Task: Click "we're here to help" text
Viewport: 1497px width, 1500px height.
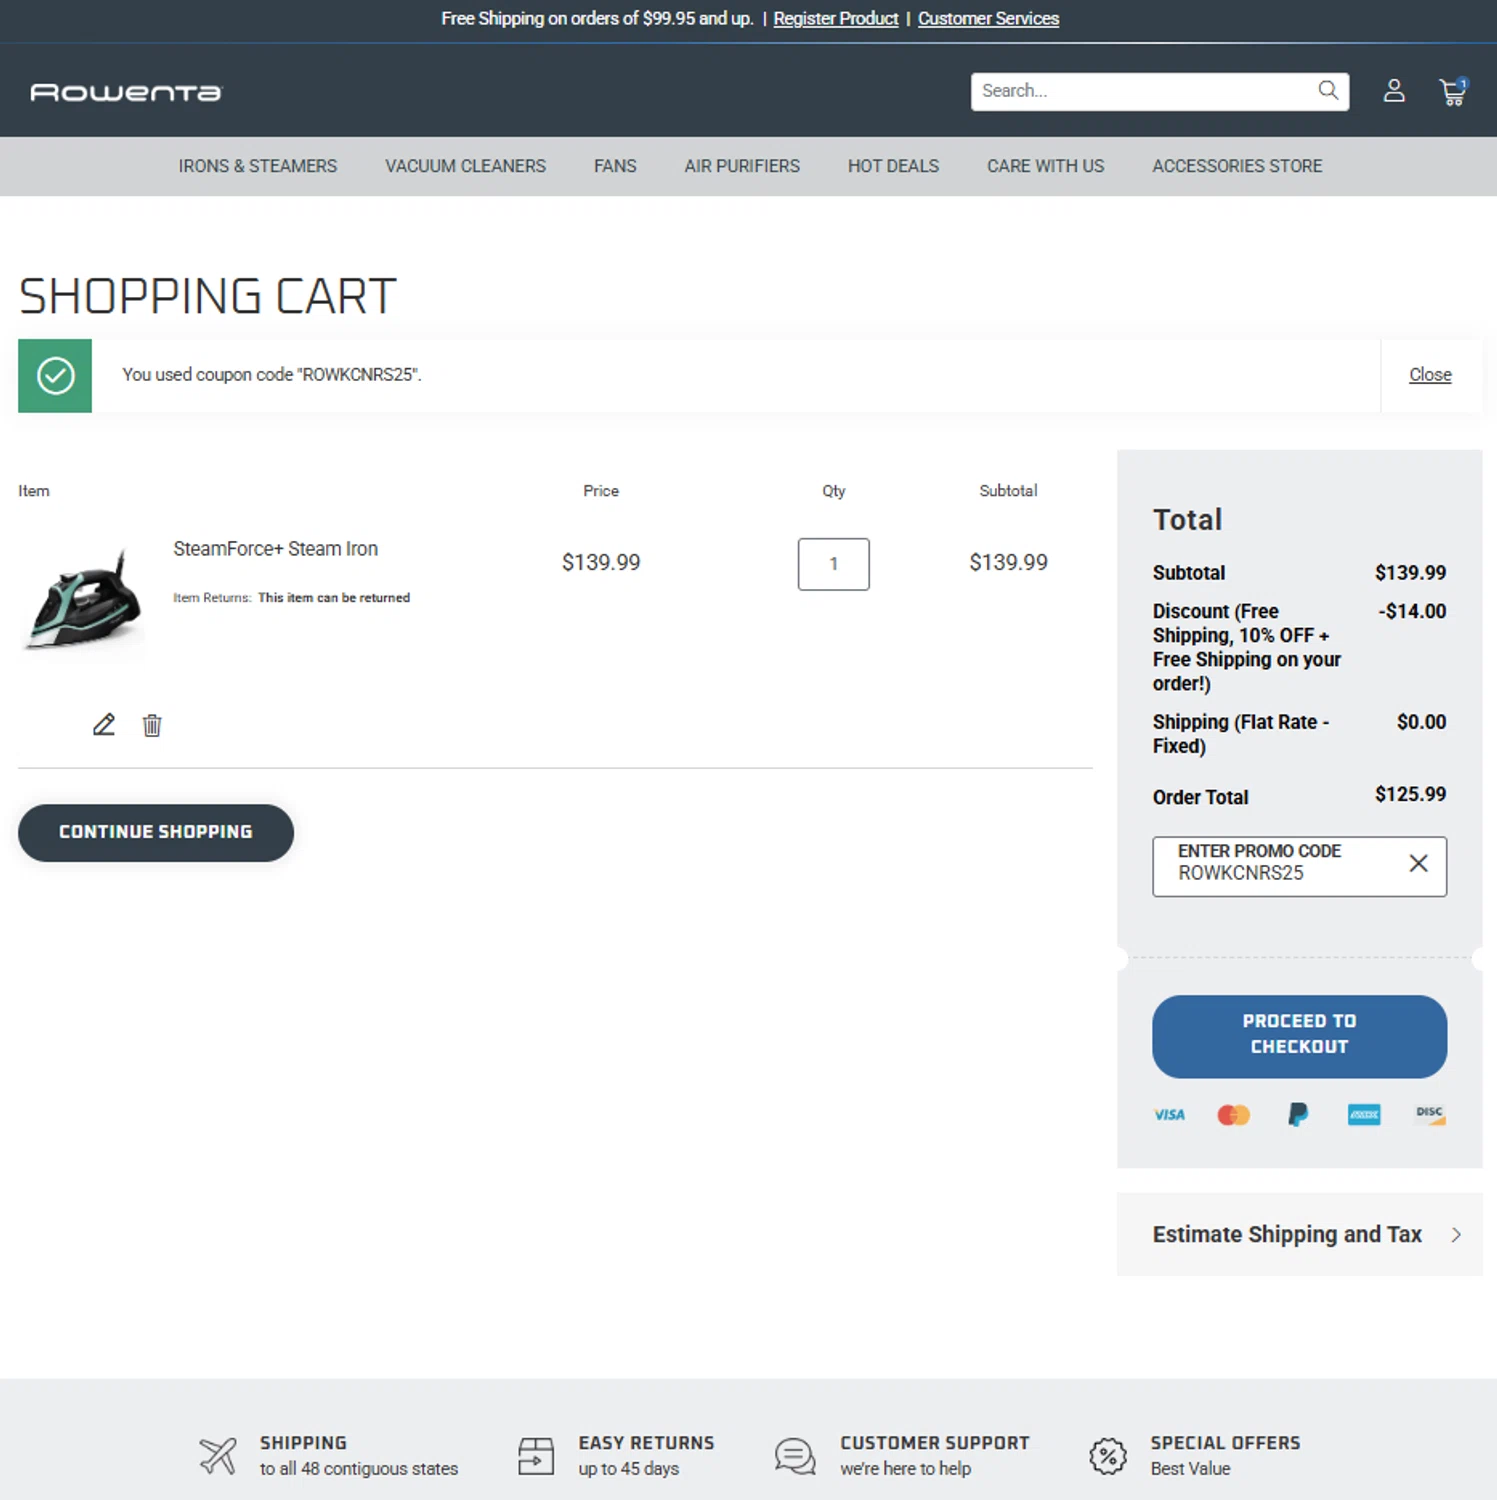Action: coord(905,1469)
